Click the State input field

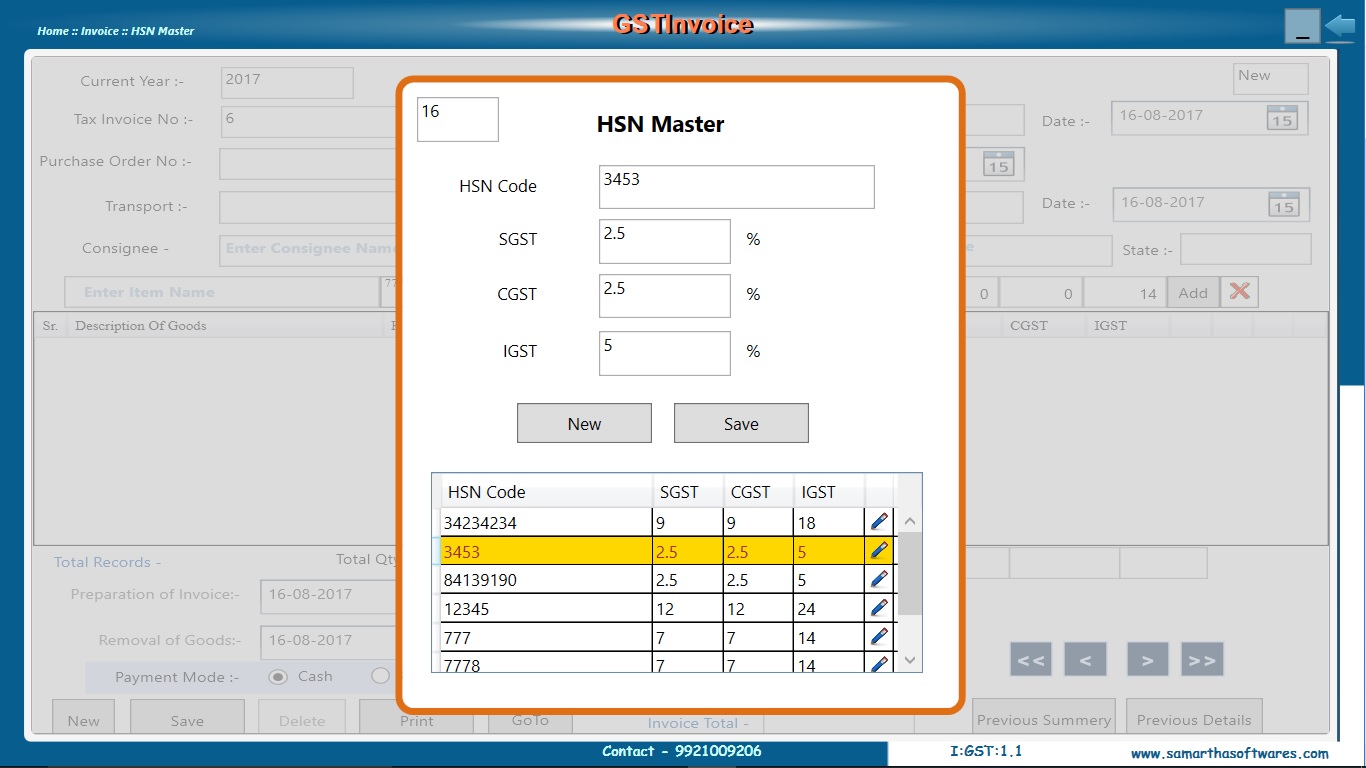click(1246, 249)
